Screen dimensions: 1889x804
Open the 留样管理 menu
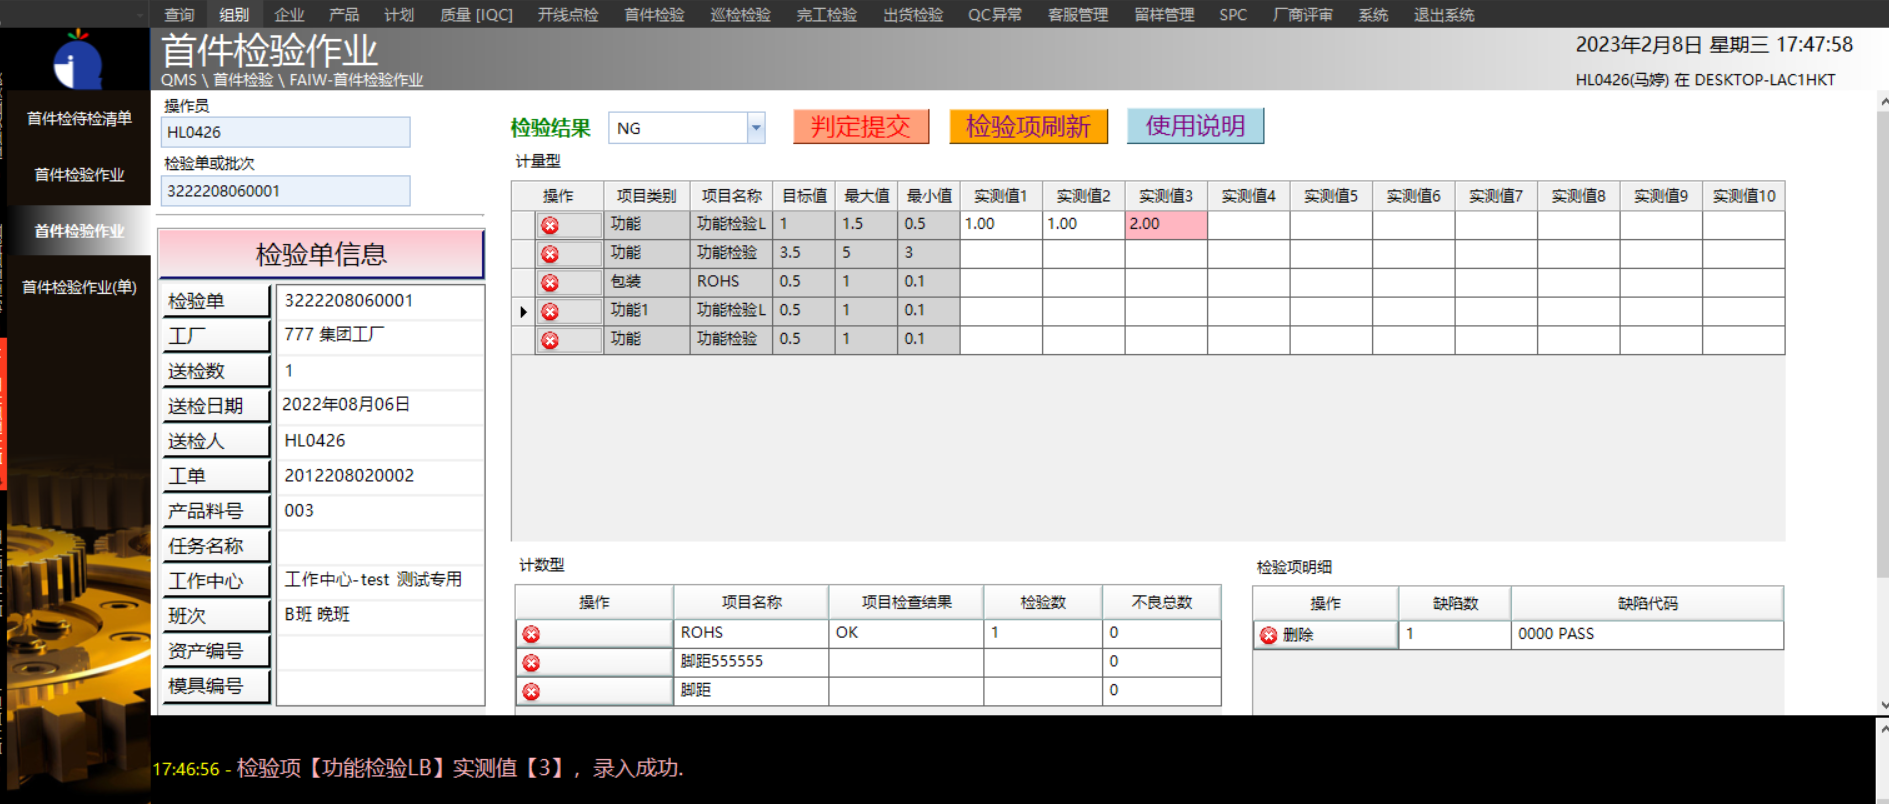click(x=1164, y=14)
